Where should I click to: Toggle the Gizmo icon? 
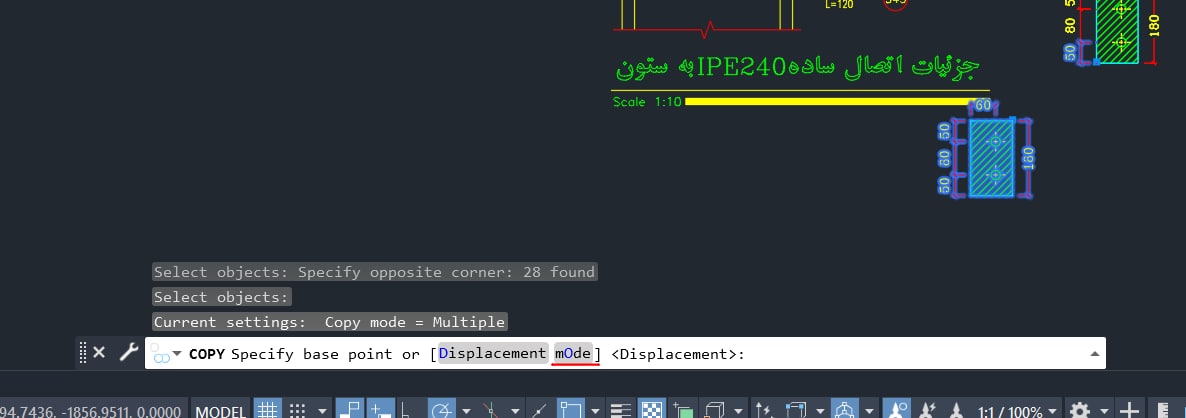point(843,410)
